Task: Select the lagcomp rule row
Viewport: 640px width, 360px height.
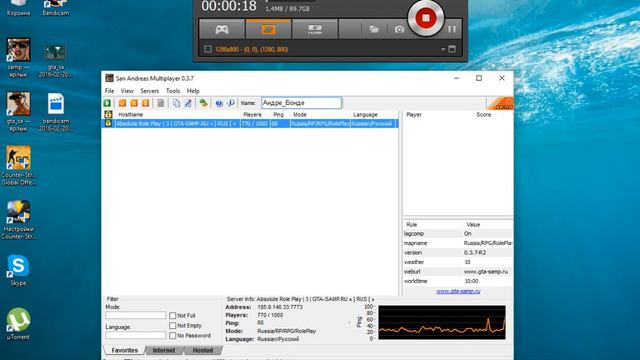Action: (458, 233)
